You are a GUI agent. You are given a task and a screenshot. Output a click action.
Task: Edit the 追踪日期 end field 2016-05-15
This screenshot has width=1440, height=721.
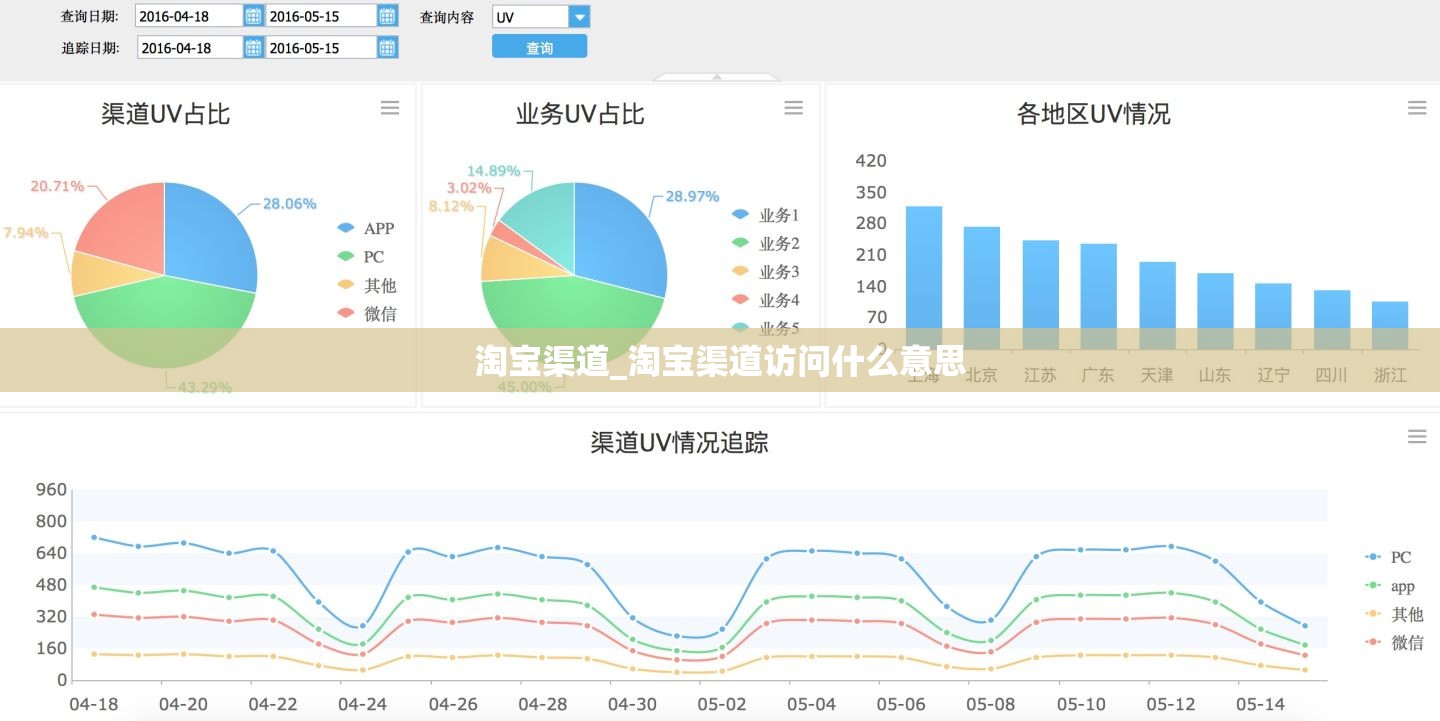[321, 47]
